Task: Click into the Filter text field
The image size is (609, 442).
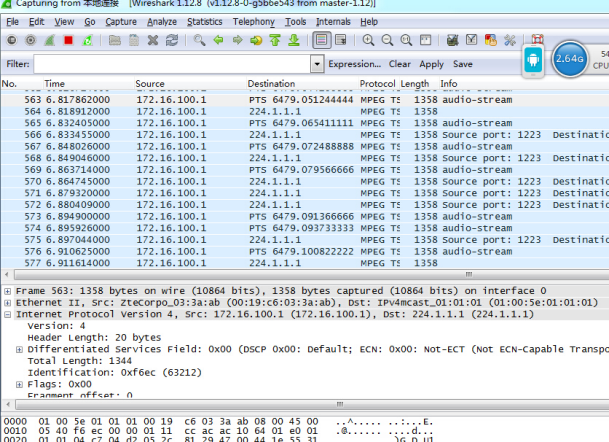Action: click(x=172, y=64)
